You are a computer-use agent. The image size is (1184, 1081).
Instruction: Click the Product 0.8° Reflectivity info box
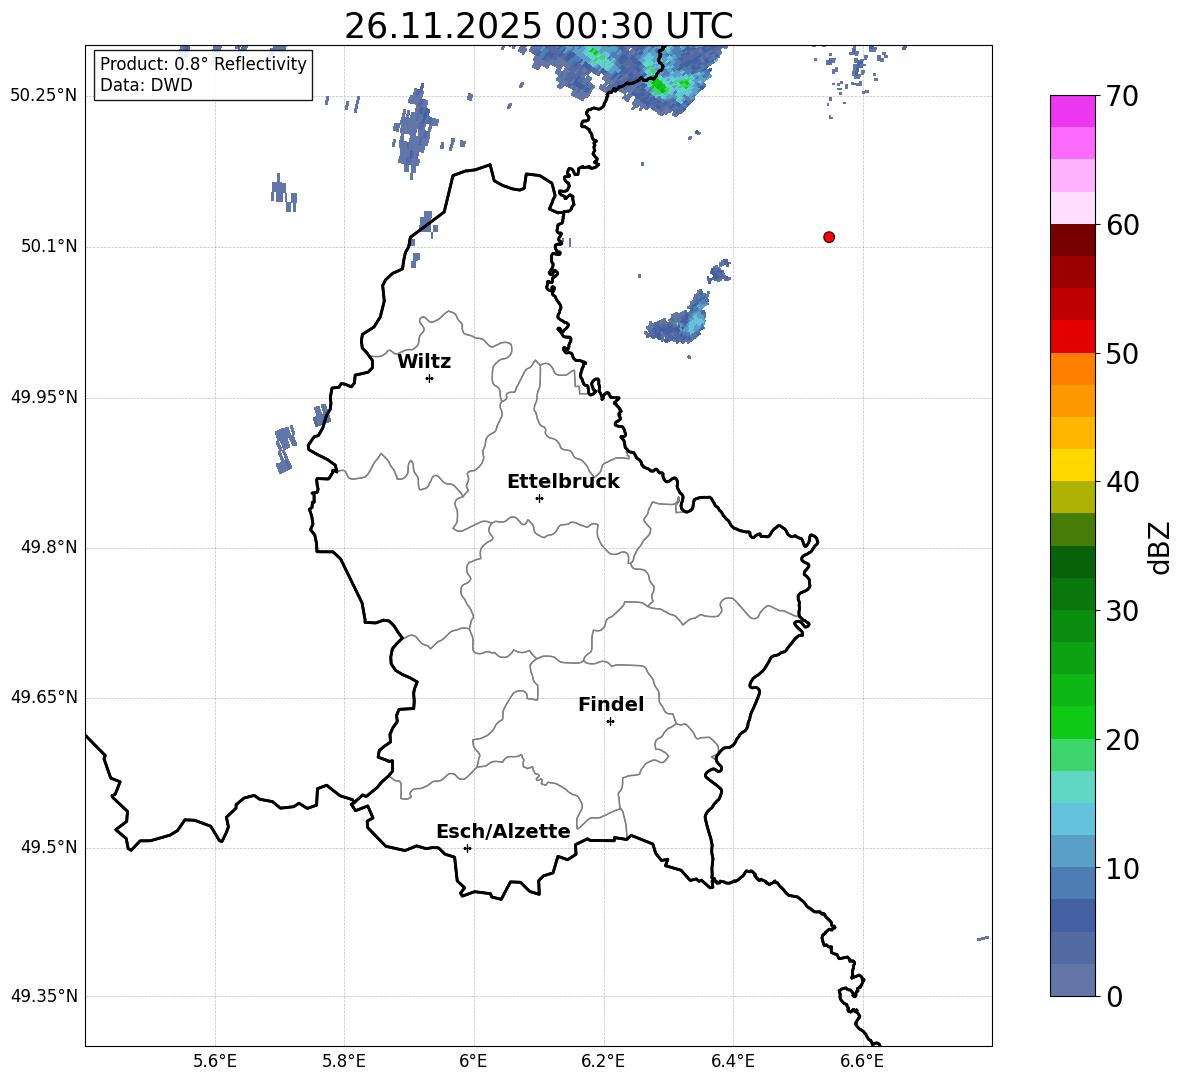[203, 74]
